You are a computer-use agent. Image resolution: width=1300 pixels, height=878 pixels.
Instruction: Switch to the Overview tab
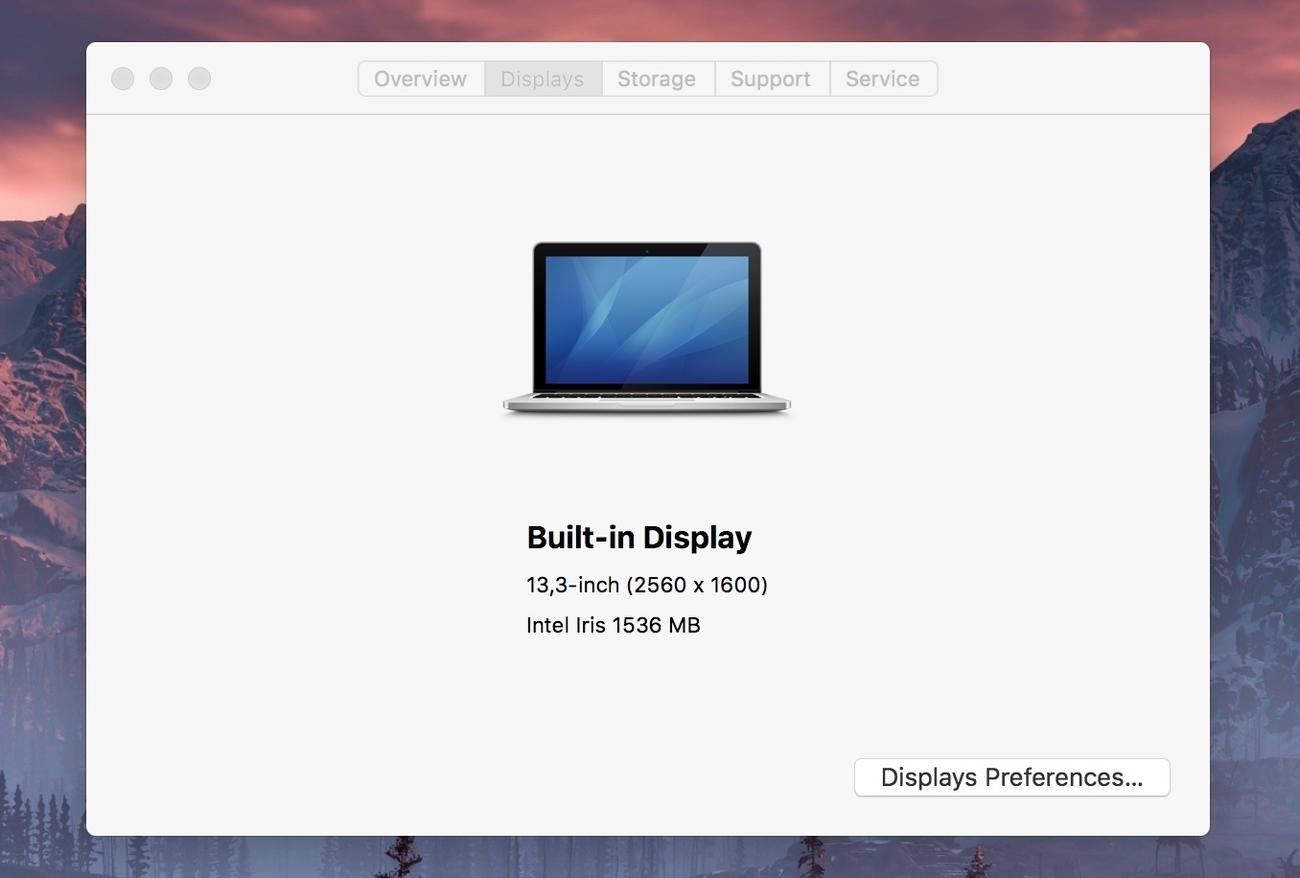click(x=421, y=79)
